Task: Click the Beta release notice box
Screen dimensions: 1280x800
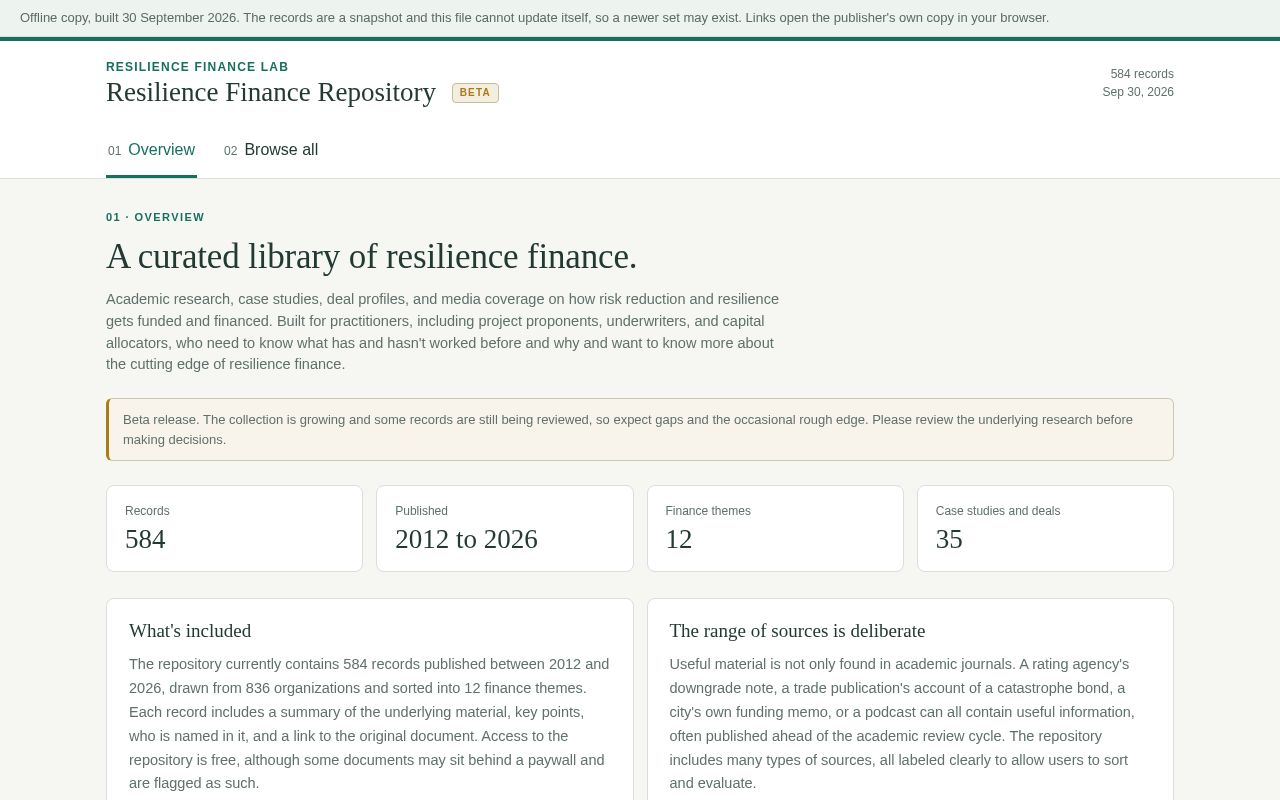Action: 640,430
